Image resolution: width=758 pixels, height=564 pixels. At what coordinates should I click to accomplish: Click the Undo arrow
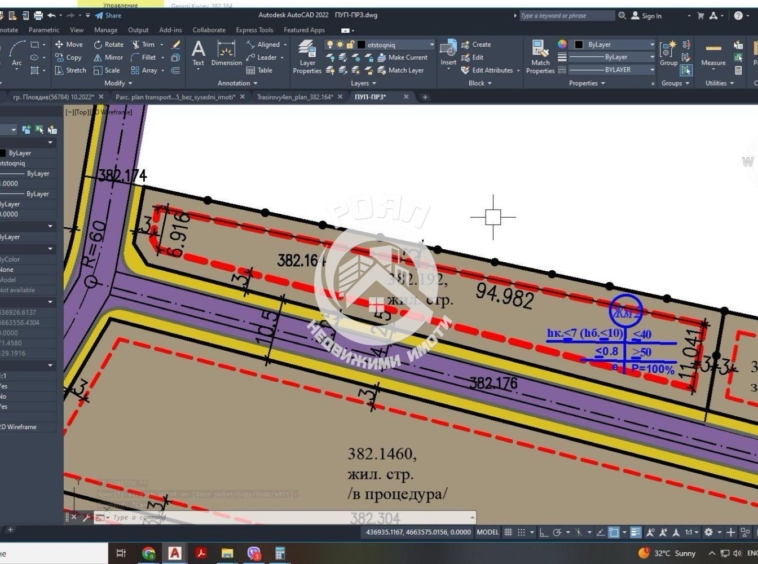(51, 15)
